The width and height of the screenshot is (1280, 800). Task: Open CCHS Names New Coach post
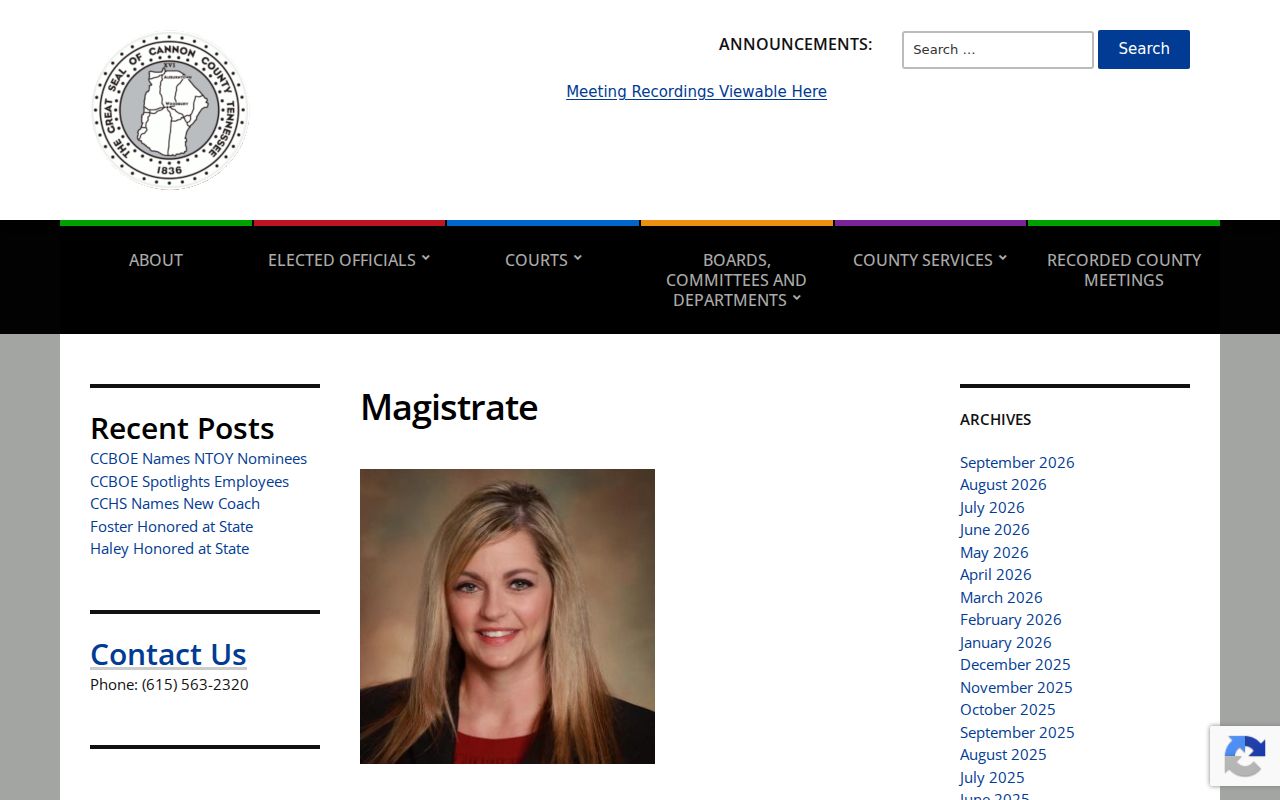click(175, 504)
